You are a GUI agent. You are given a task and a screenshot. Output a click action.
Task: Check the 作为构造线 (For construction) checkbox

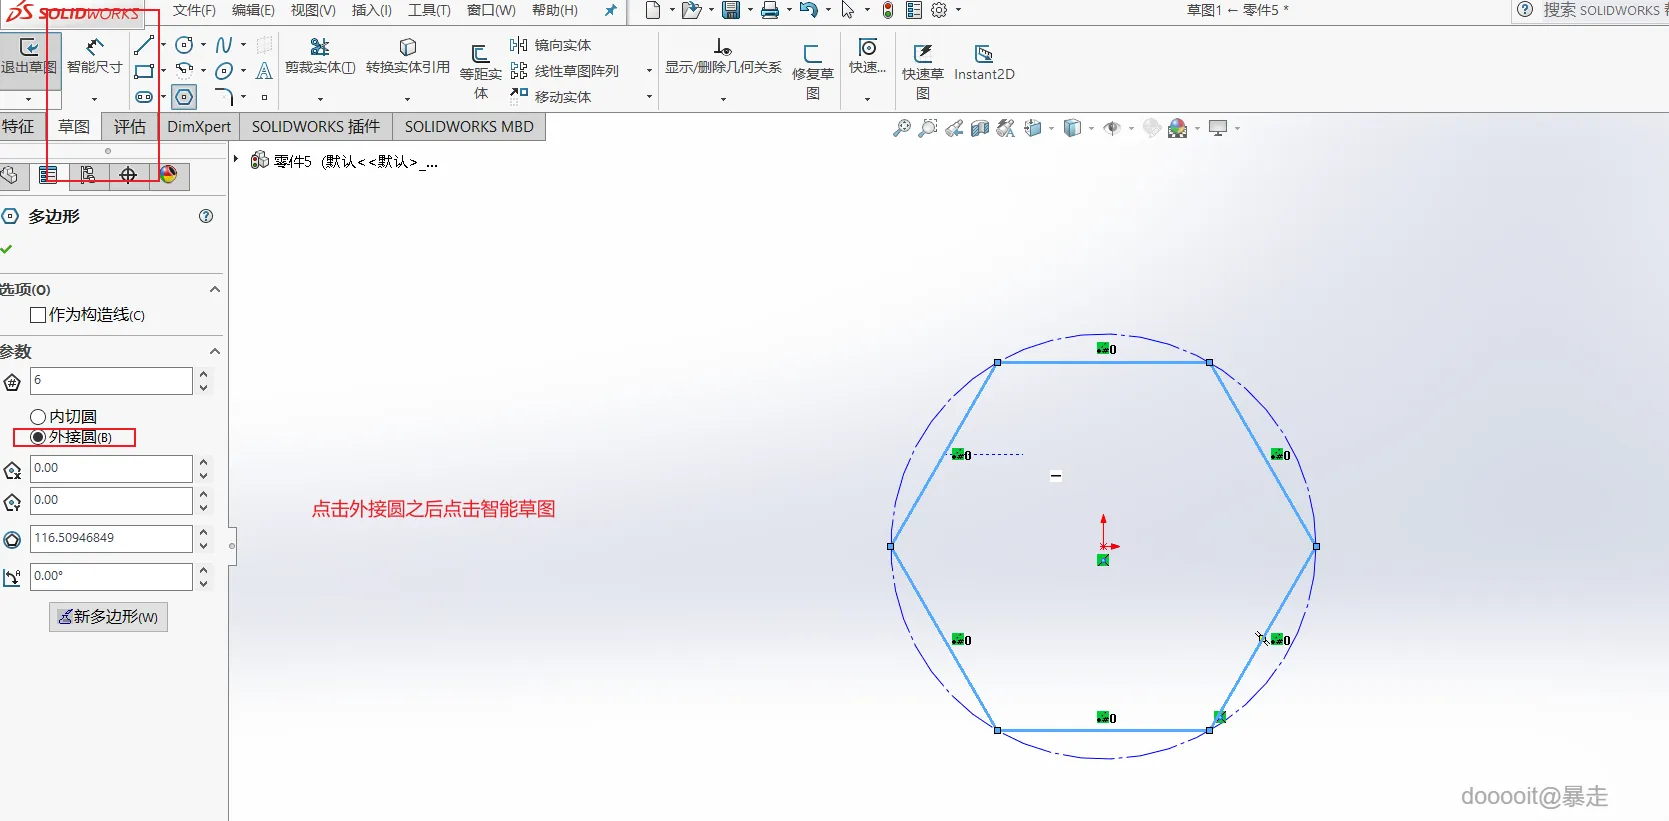[38, 315]
